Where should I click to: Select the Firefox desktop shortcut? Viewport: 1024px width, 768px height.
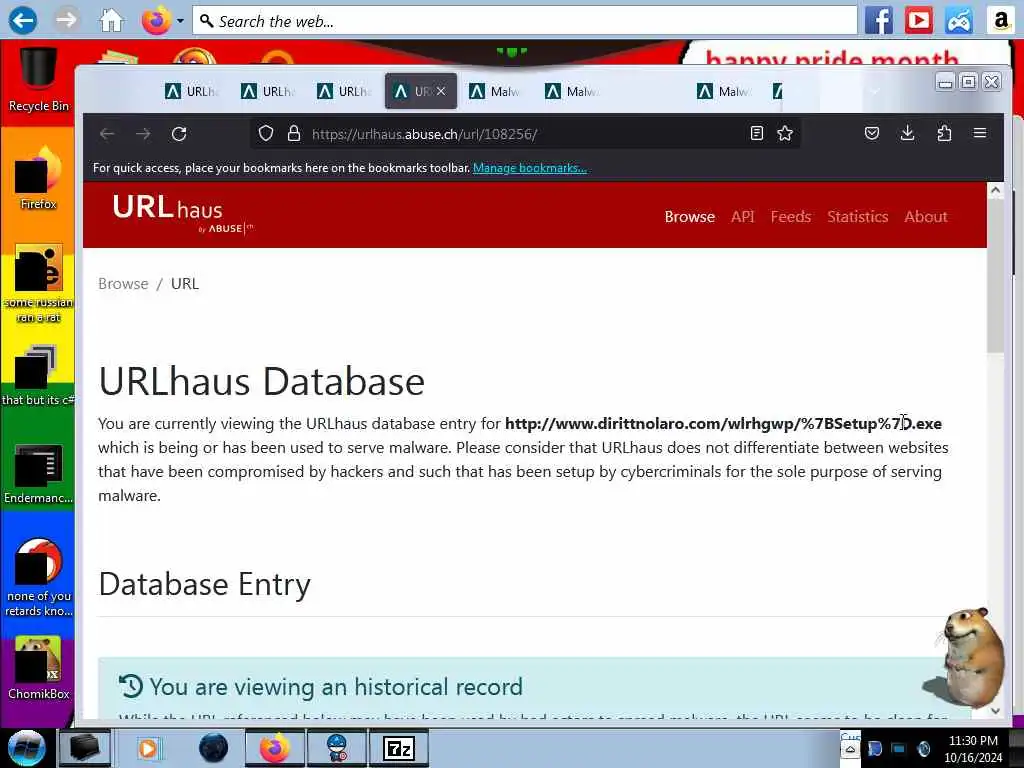[x=38, y=178]
